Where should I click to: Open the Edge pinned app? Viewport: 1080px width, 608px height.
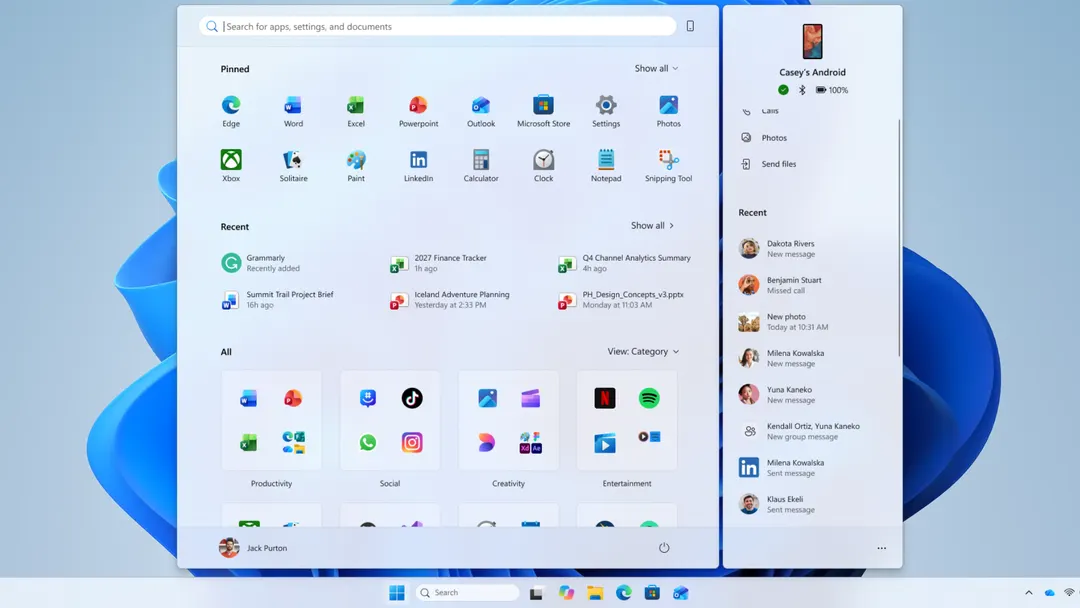231,111
